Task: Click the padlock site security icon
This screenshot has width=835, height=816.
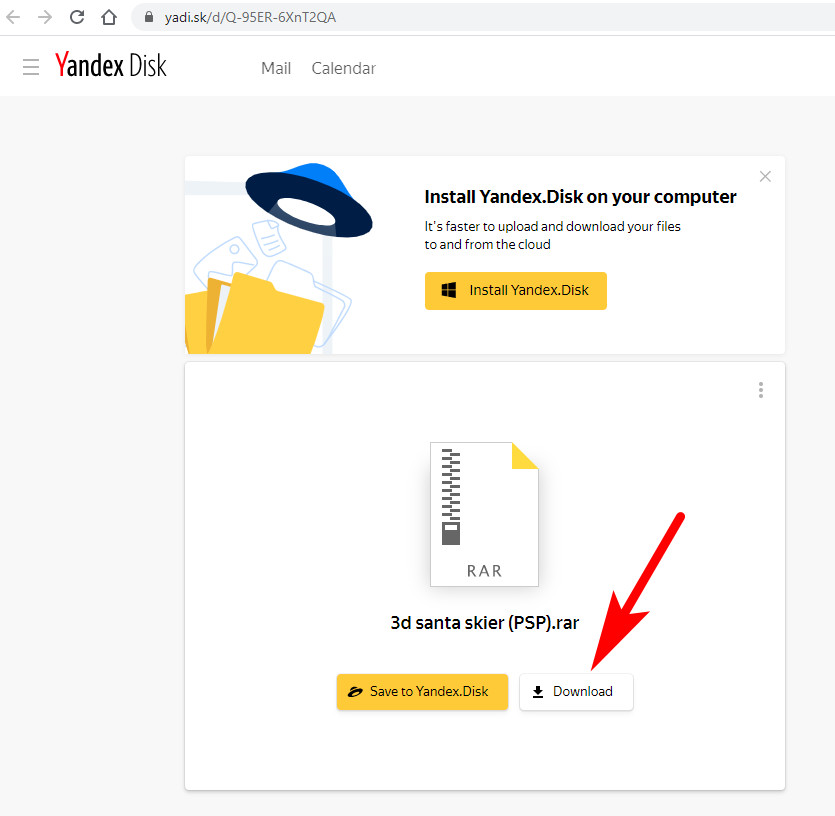Action: (149, 17)
